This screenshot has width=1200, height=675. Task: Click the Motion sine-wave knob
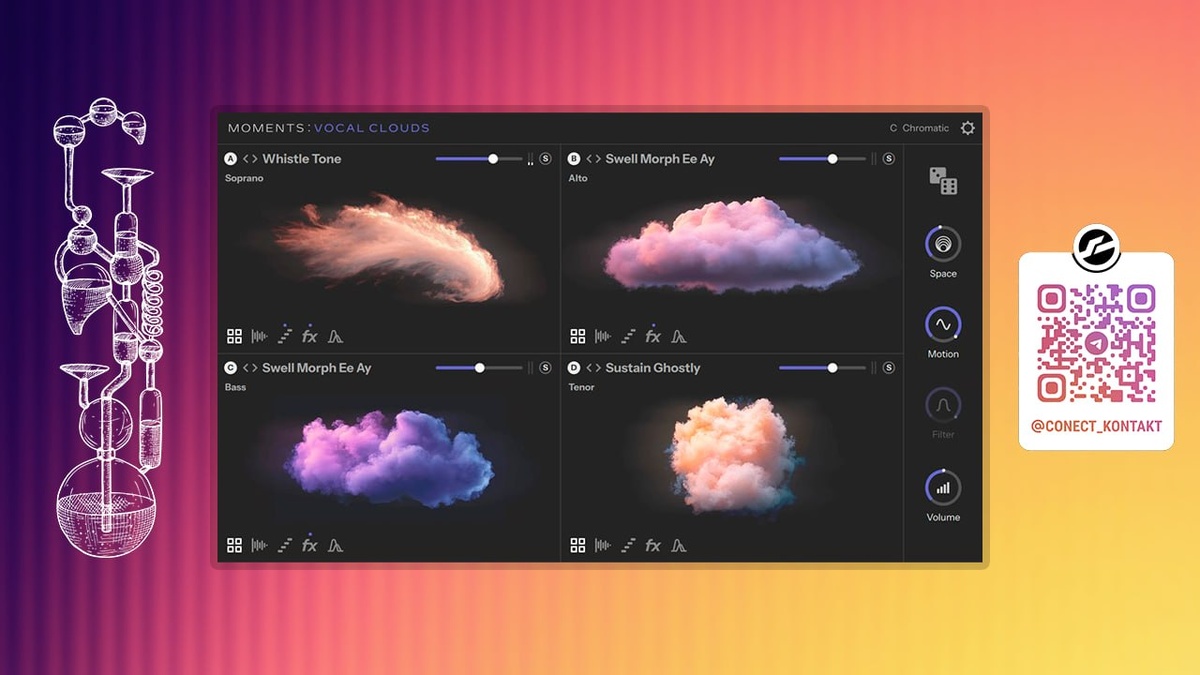pos(943,325)
